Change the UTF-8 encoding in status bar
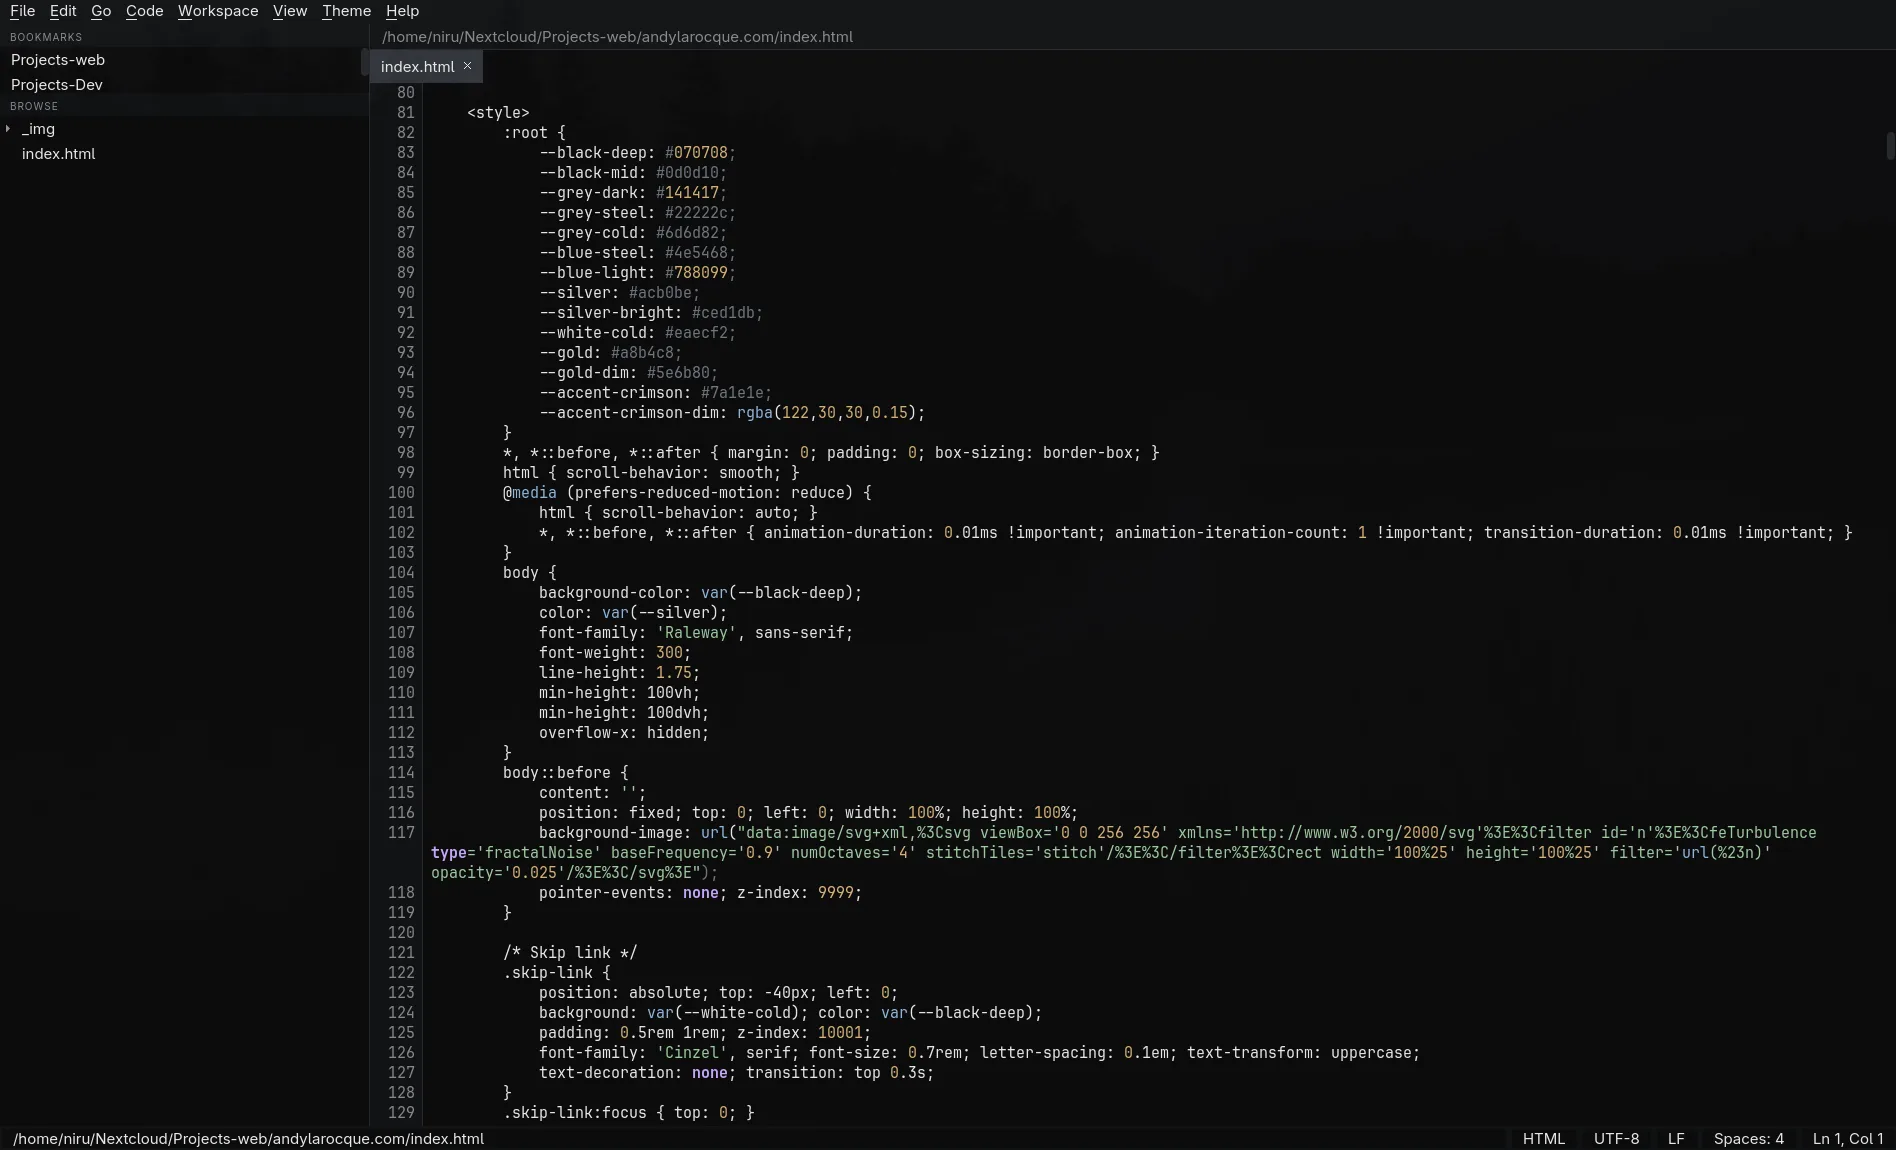Screen dimensions: 1896x1150 [1616, 1139]
